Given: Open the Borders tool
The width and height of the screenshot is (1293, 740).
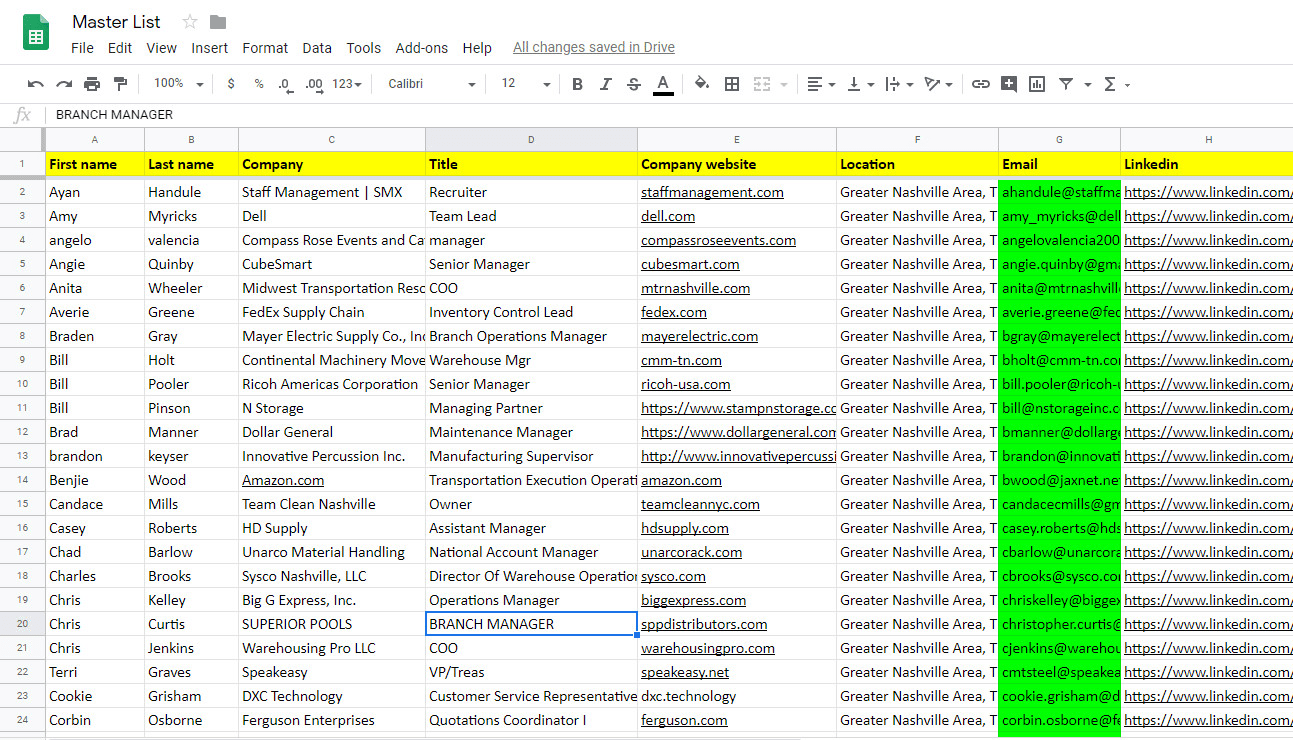Looking at the screenshot, I should 731,84.
